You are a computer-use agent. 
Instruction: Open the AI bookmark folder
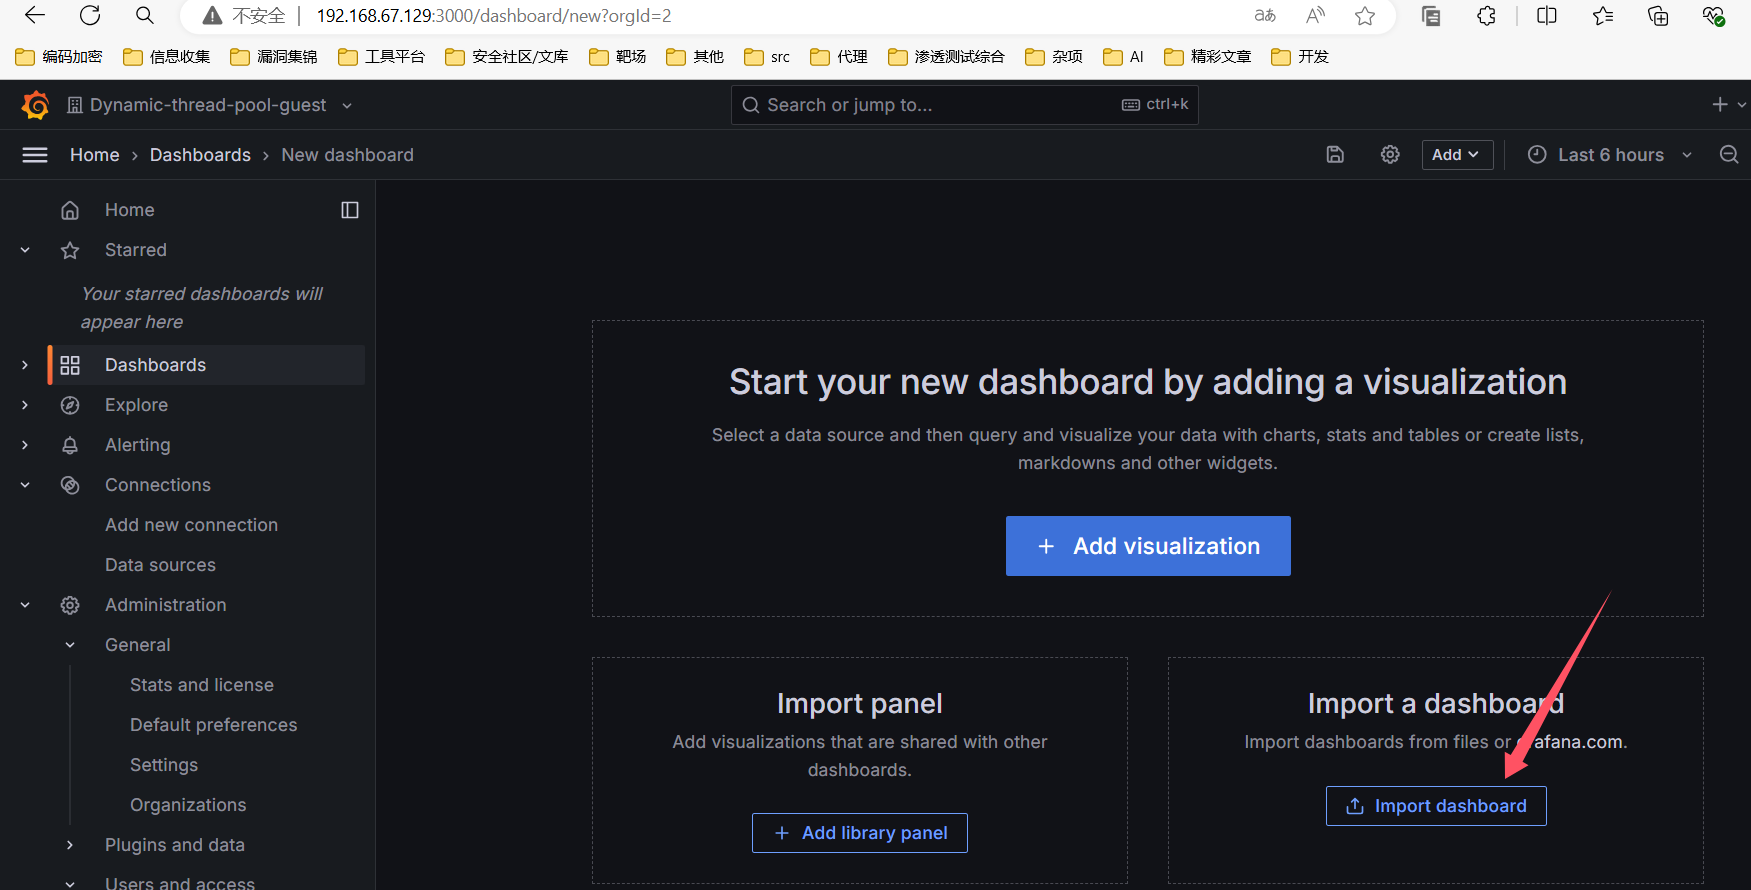[x=1124, y=57]
